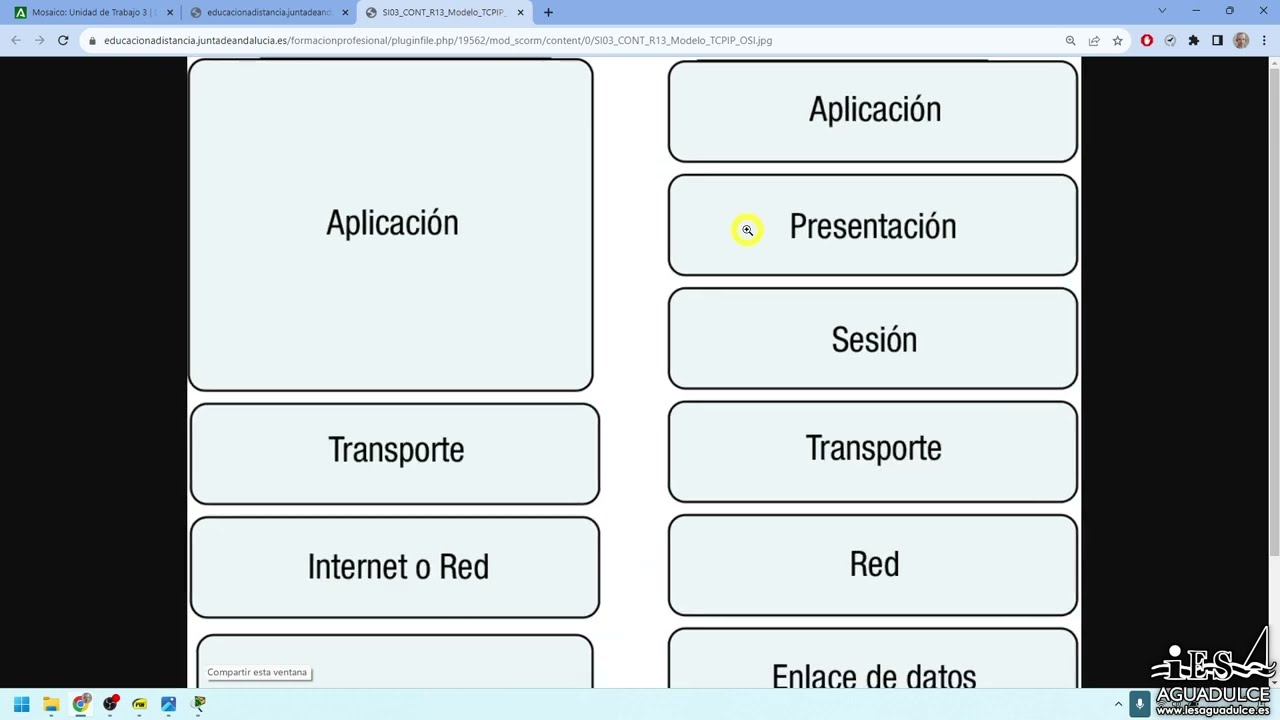Open the dark round app with red badge on taskbar
The width and height of the screenshot is (1280, 720).
point(110,704)
